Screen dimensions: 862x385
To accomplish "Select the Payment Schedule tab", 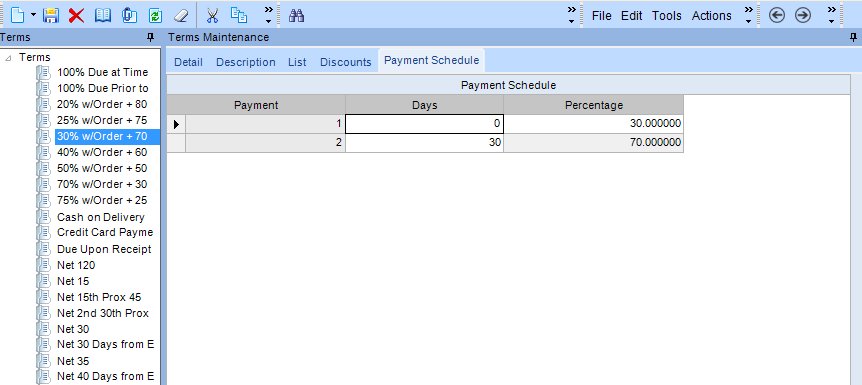I will 432,60.
